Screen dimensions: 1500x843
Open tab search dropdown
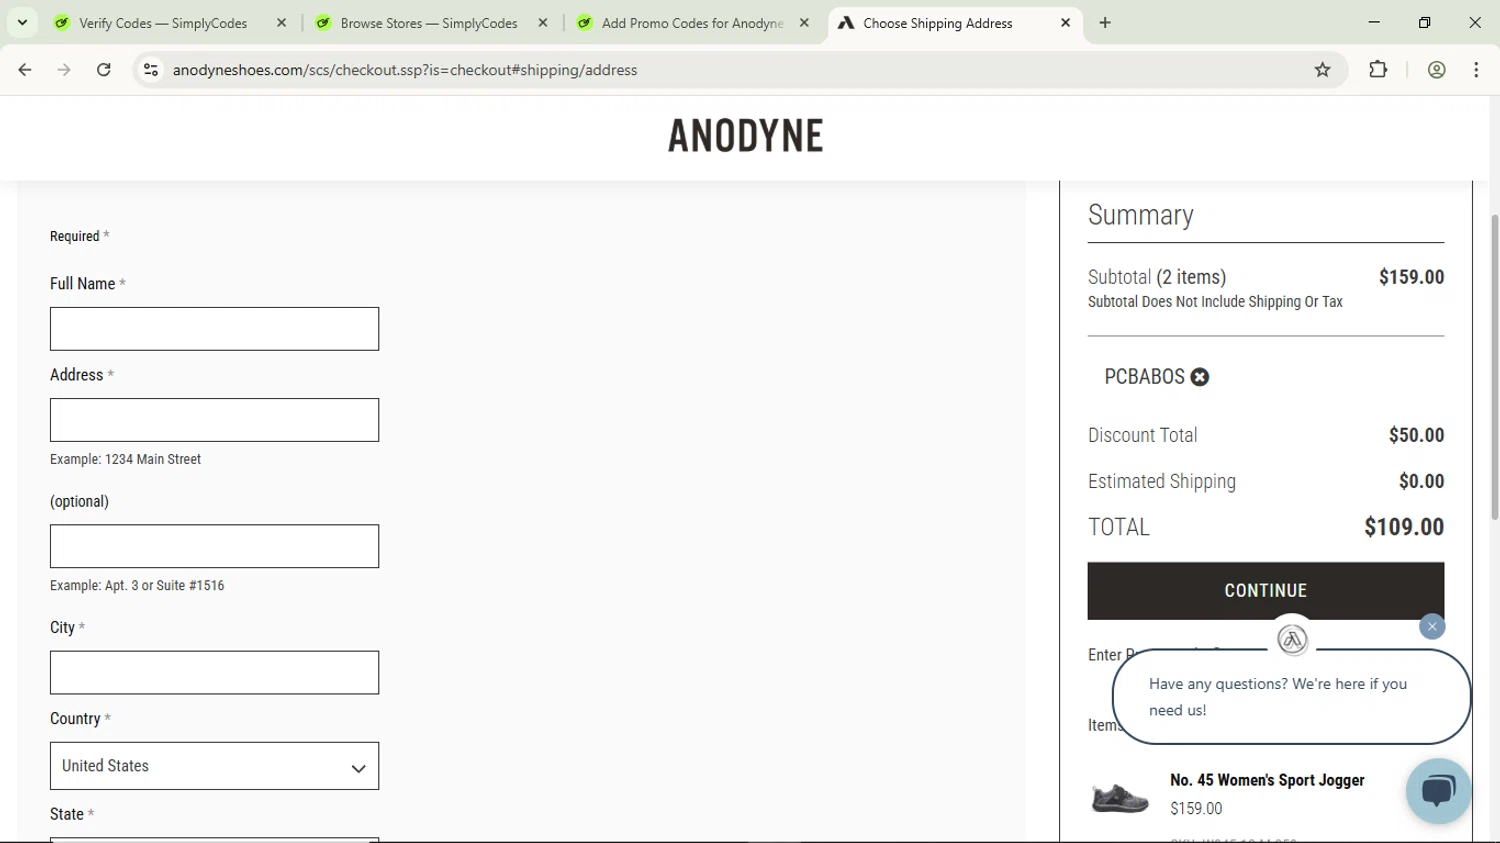[22, 23]
